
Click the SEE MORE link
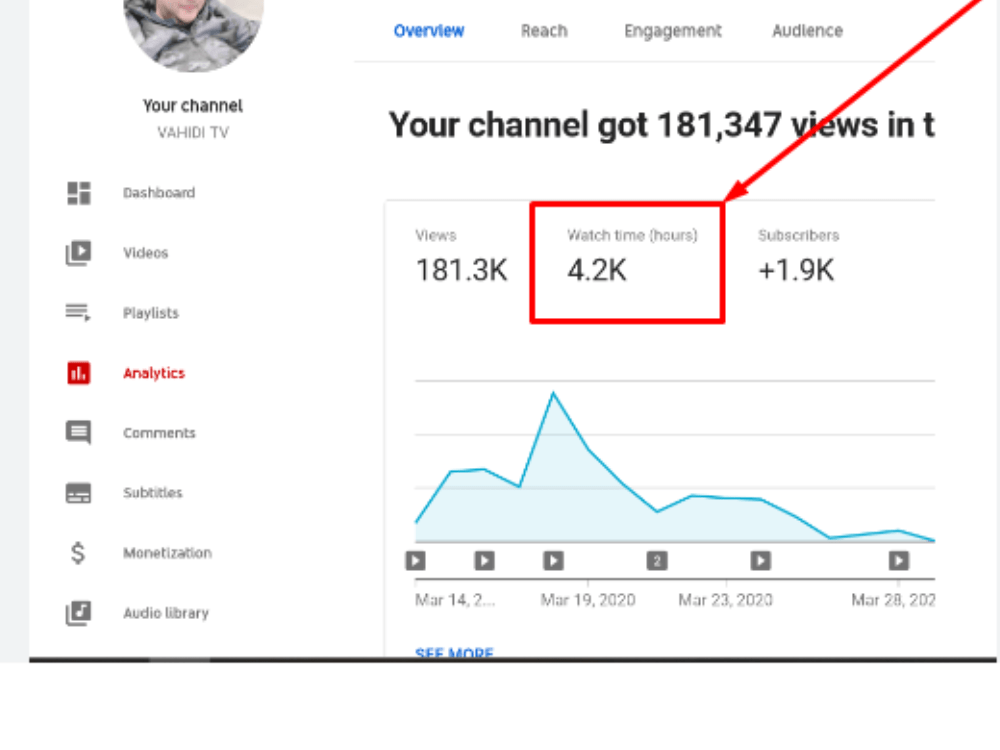click(x=454, y=653)
